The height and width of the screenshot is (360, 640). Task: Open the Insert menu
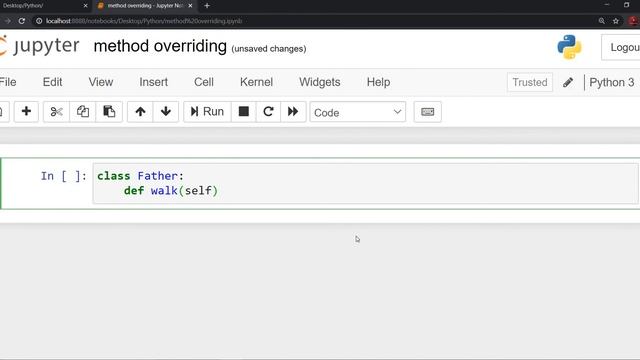(x=153, y=82)
